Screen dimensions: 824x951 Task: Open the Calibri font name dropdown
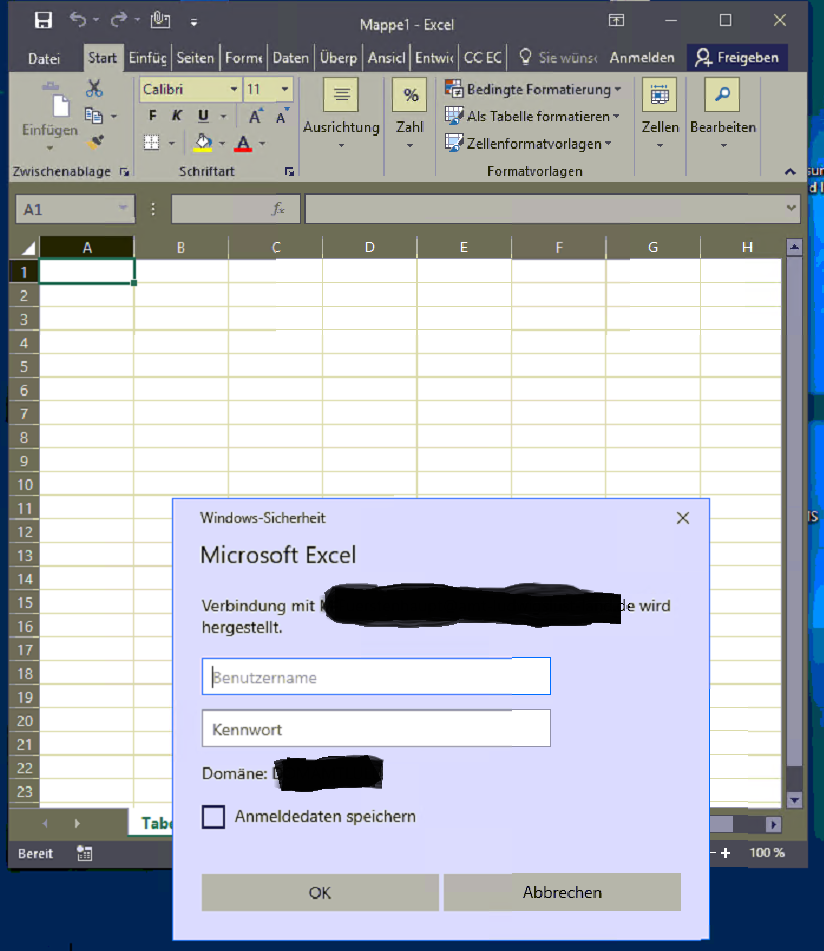tap(233, 89)
